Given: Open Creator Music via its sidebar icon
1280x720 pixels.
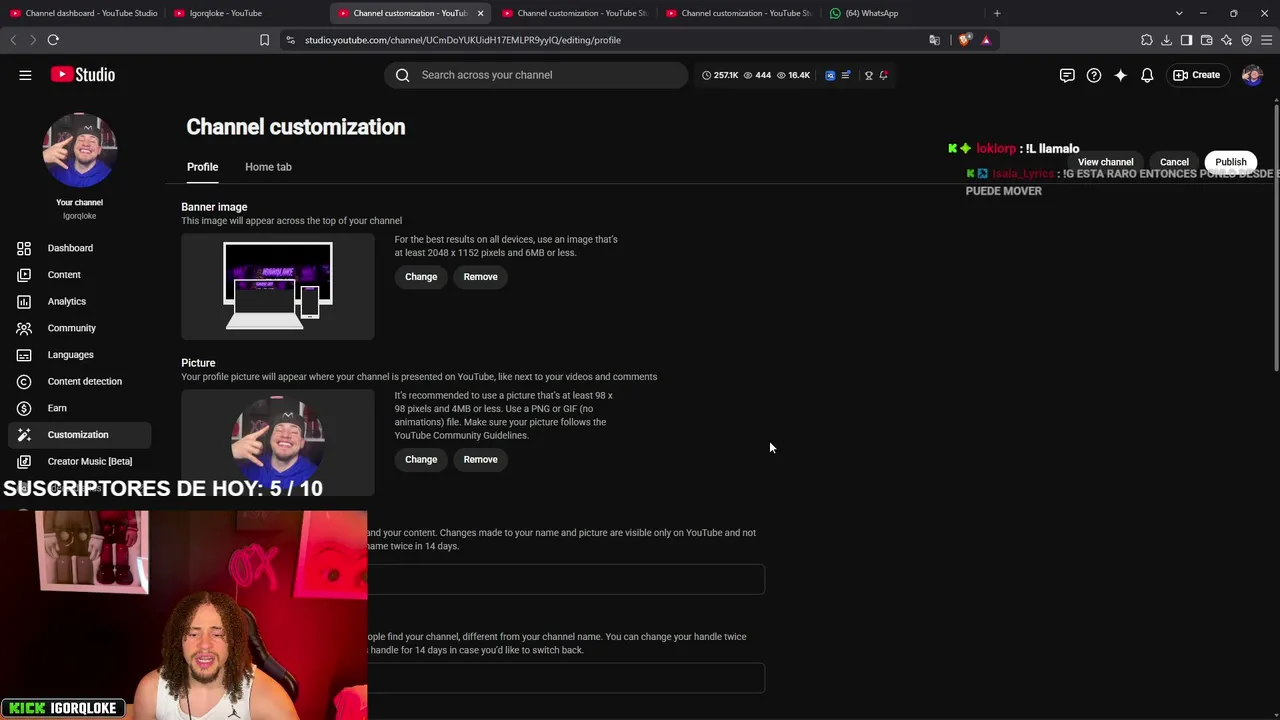Looking at the screenshot, I should [x=24, y=461].
